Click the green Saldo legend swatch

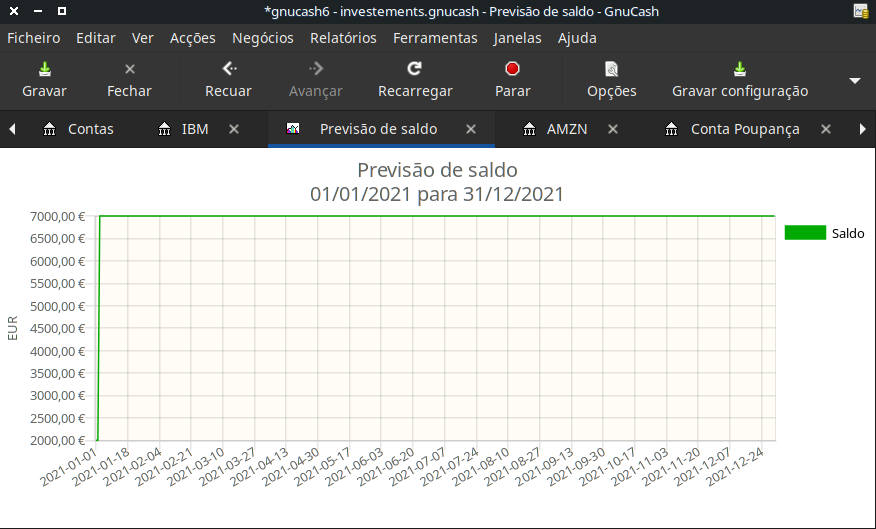pos(805,233)
